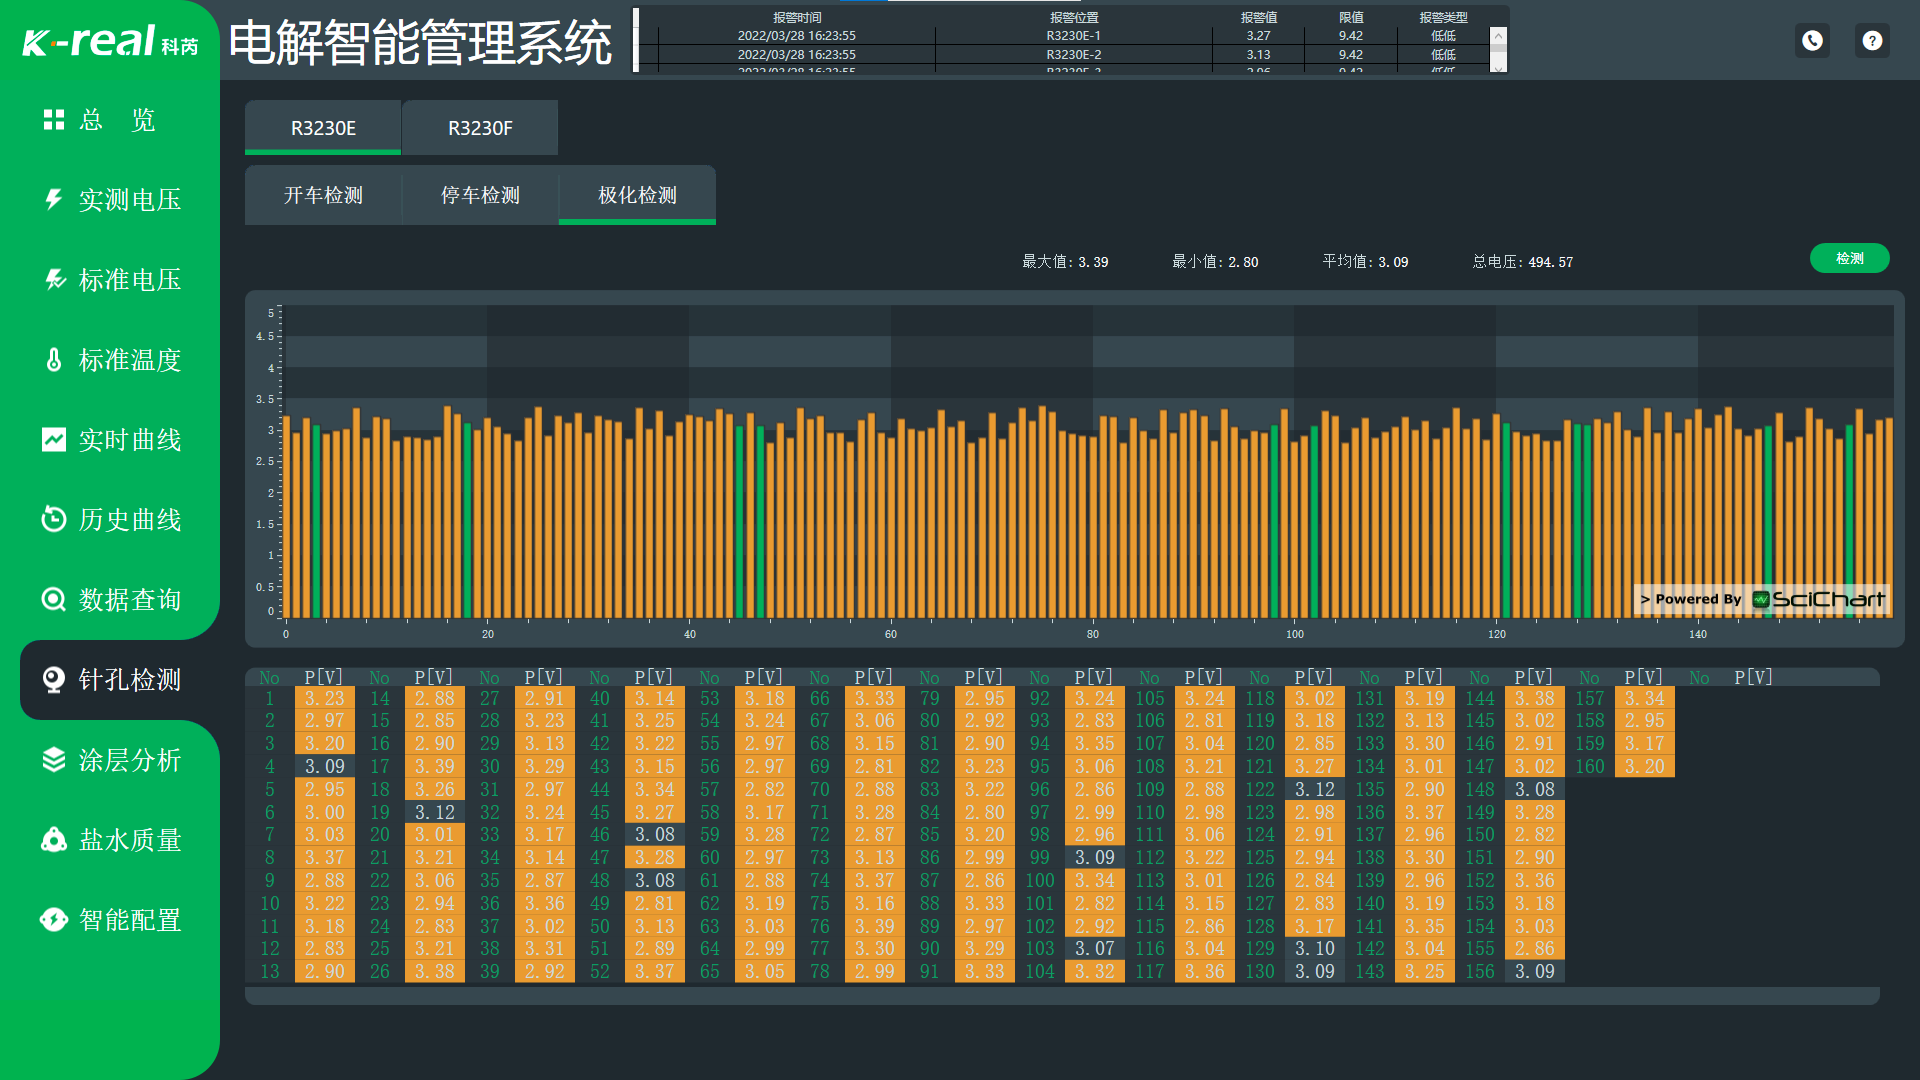Click the 报警时间 column header
This screenshot has width=1920, height=1080.
[x=797, y=18]
